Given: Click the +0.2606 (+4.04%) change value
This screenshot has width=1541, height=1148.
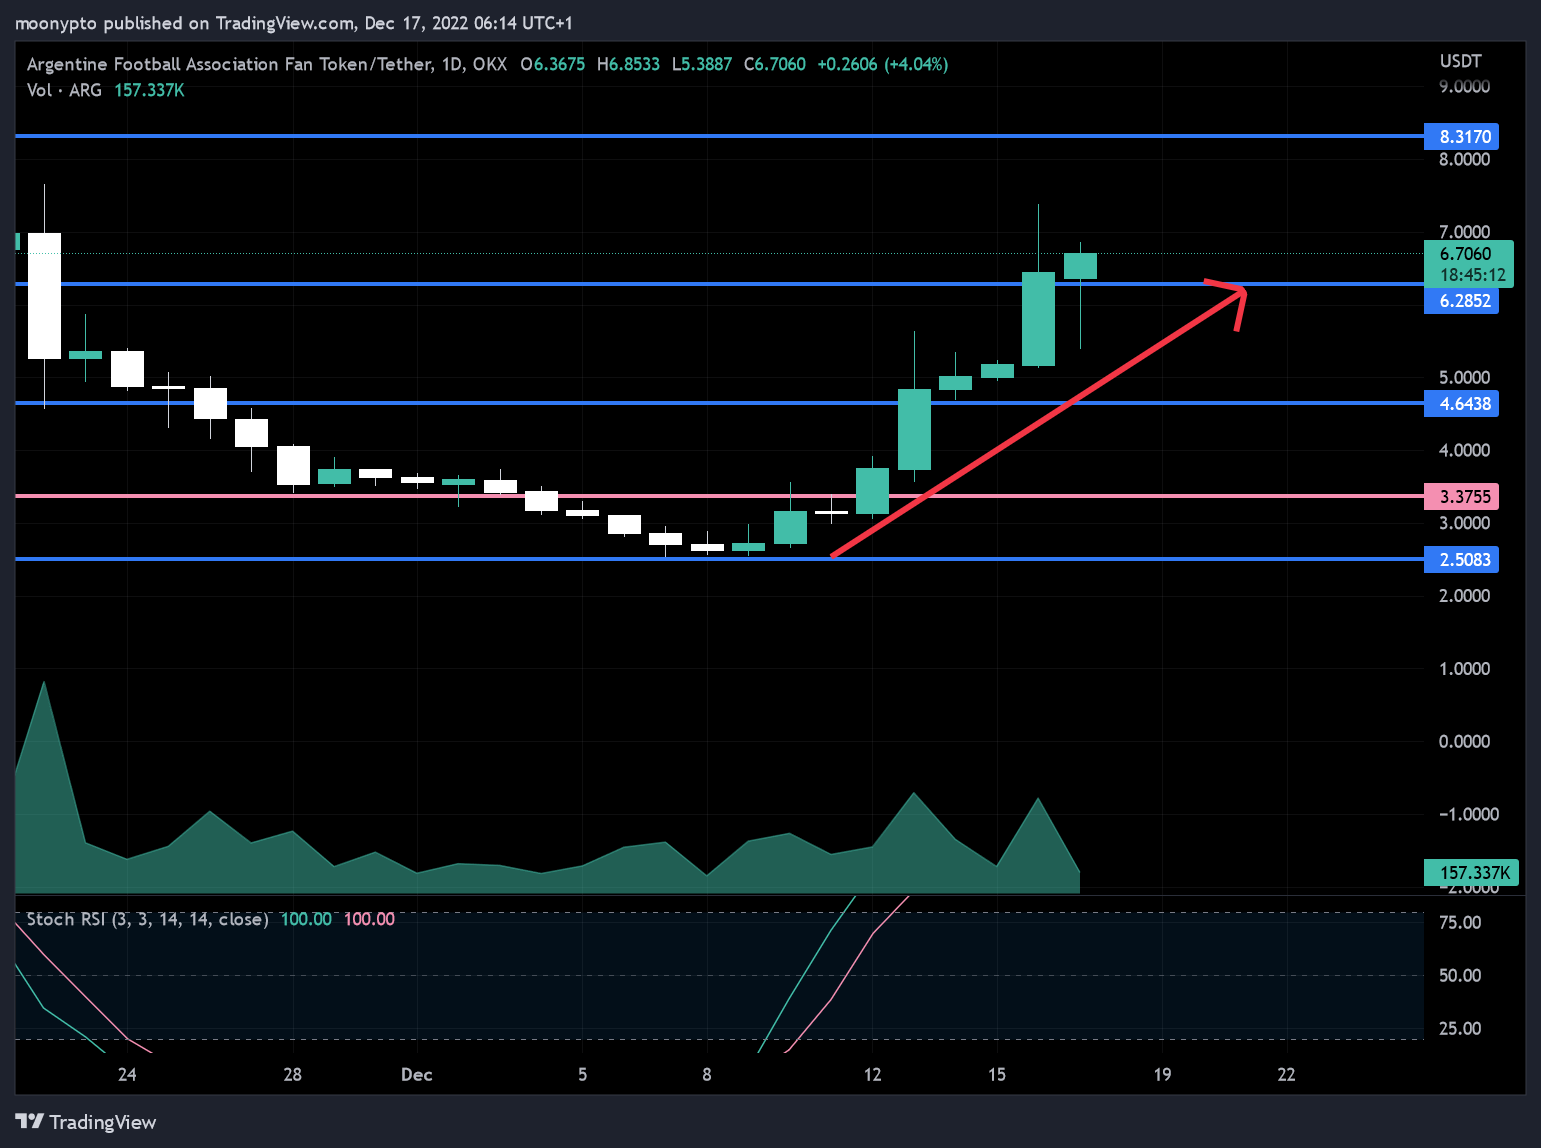Looking at the screenshot, I should (x=882, y=64).
